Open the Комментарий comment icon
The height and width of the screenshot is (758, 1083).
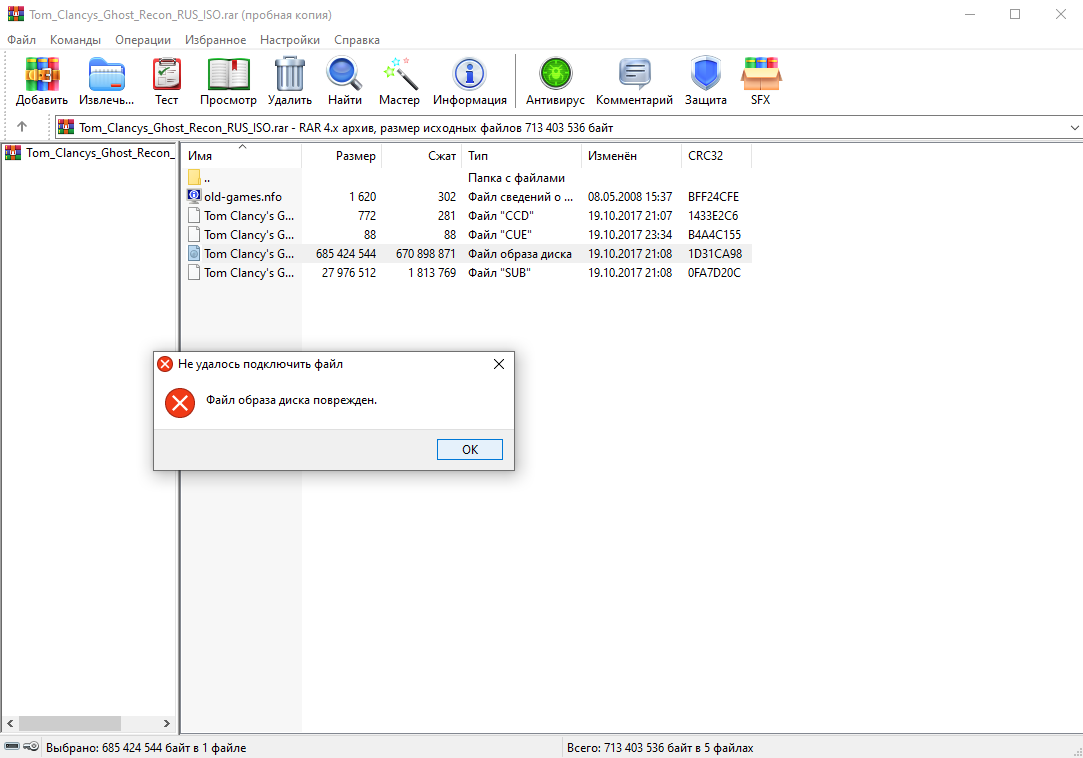pos(634,74)
